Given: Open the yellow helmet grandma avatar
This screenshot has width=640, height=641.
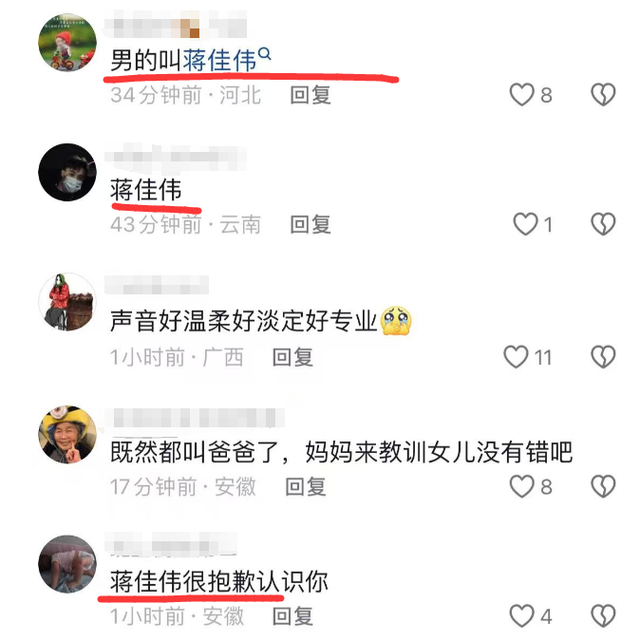Looking at the screenshot, I should (x=67, y=434).
